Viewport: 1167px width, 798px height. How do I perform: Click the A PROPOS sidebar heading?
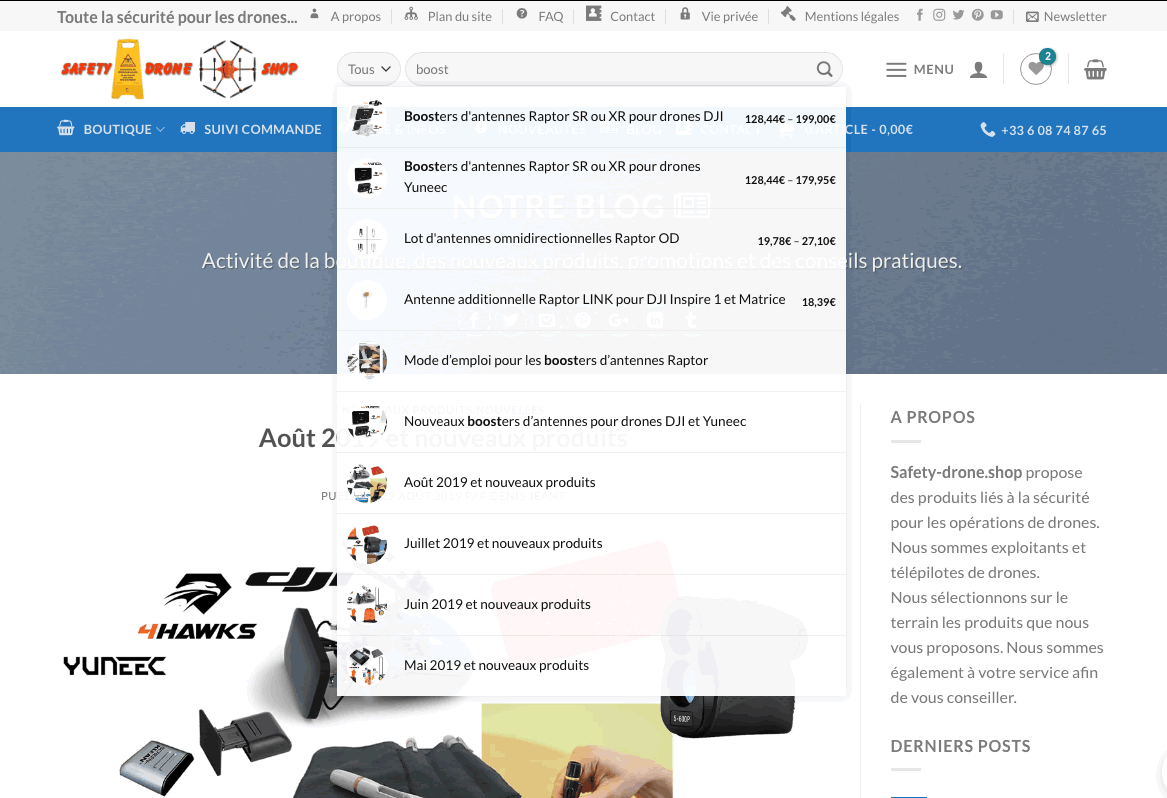point(933,418)
